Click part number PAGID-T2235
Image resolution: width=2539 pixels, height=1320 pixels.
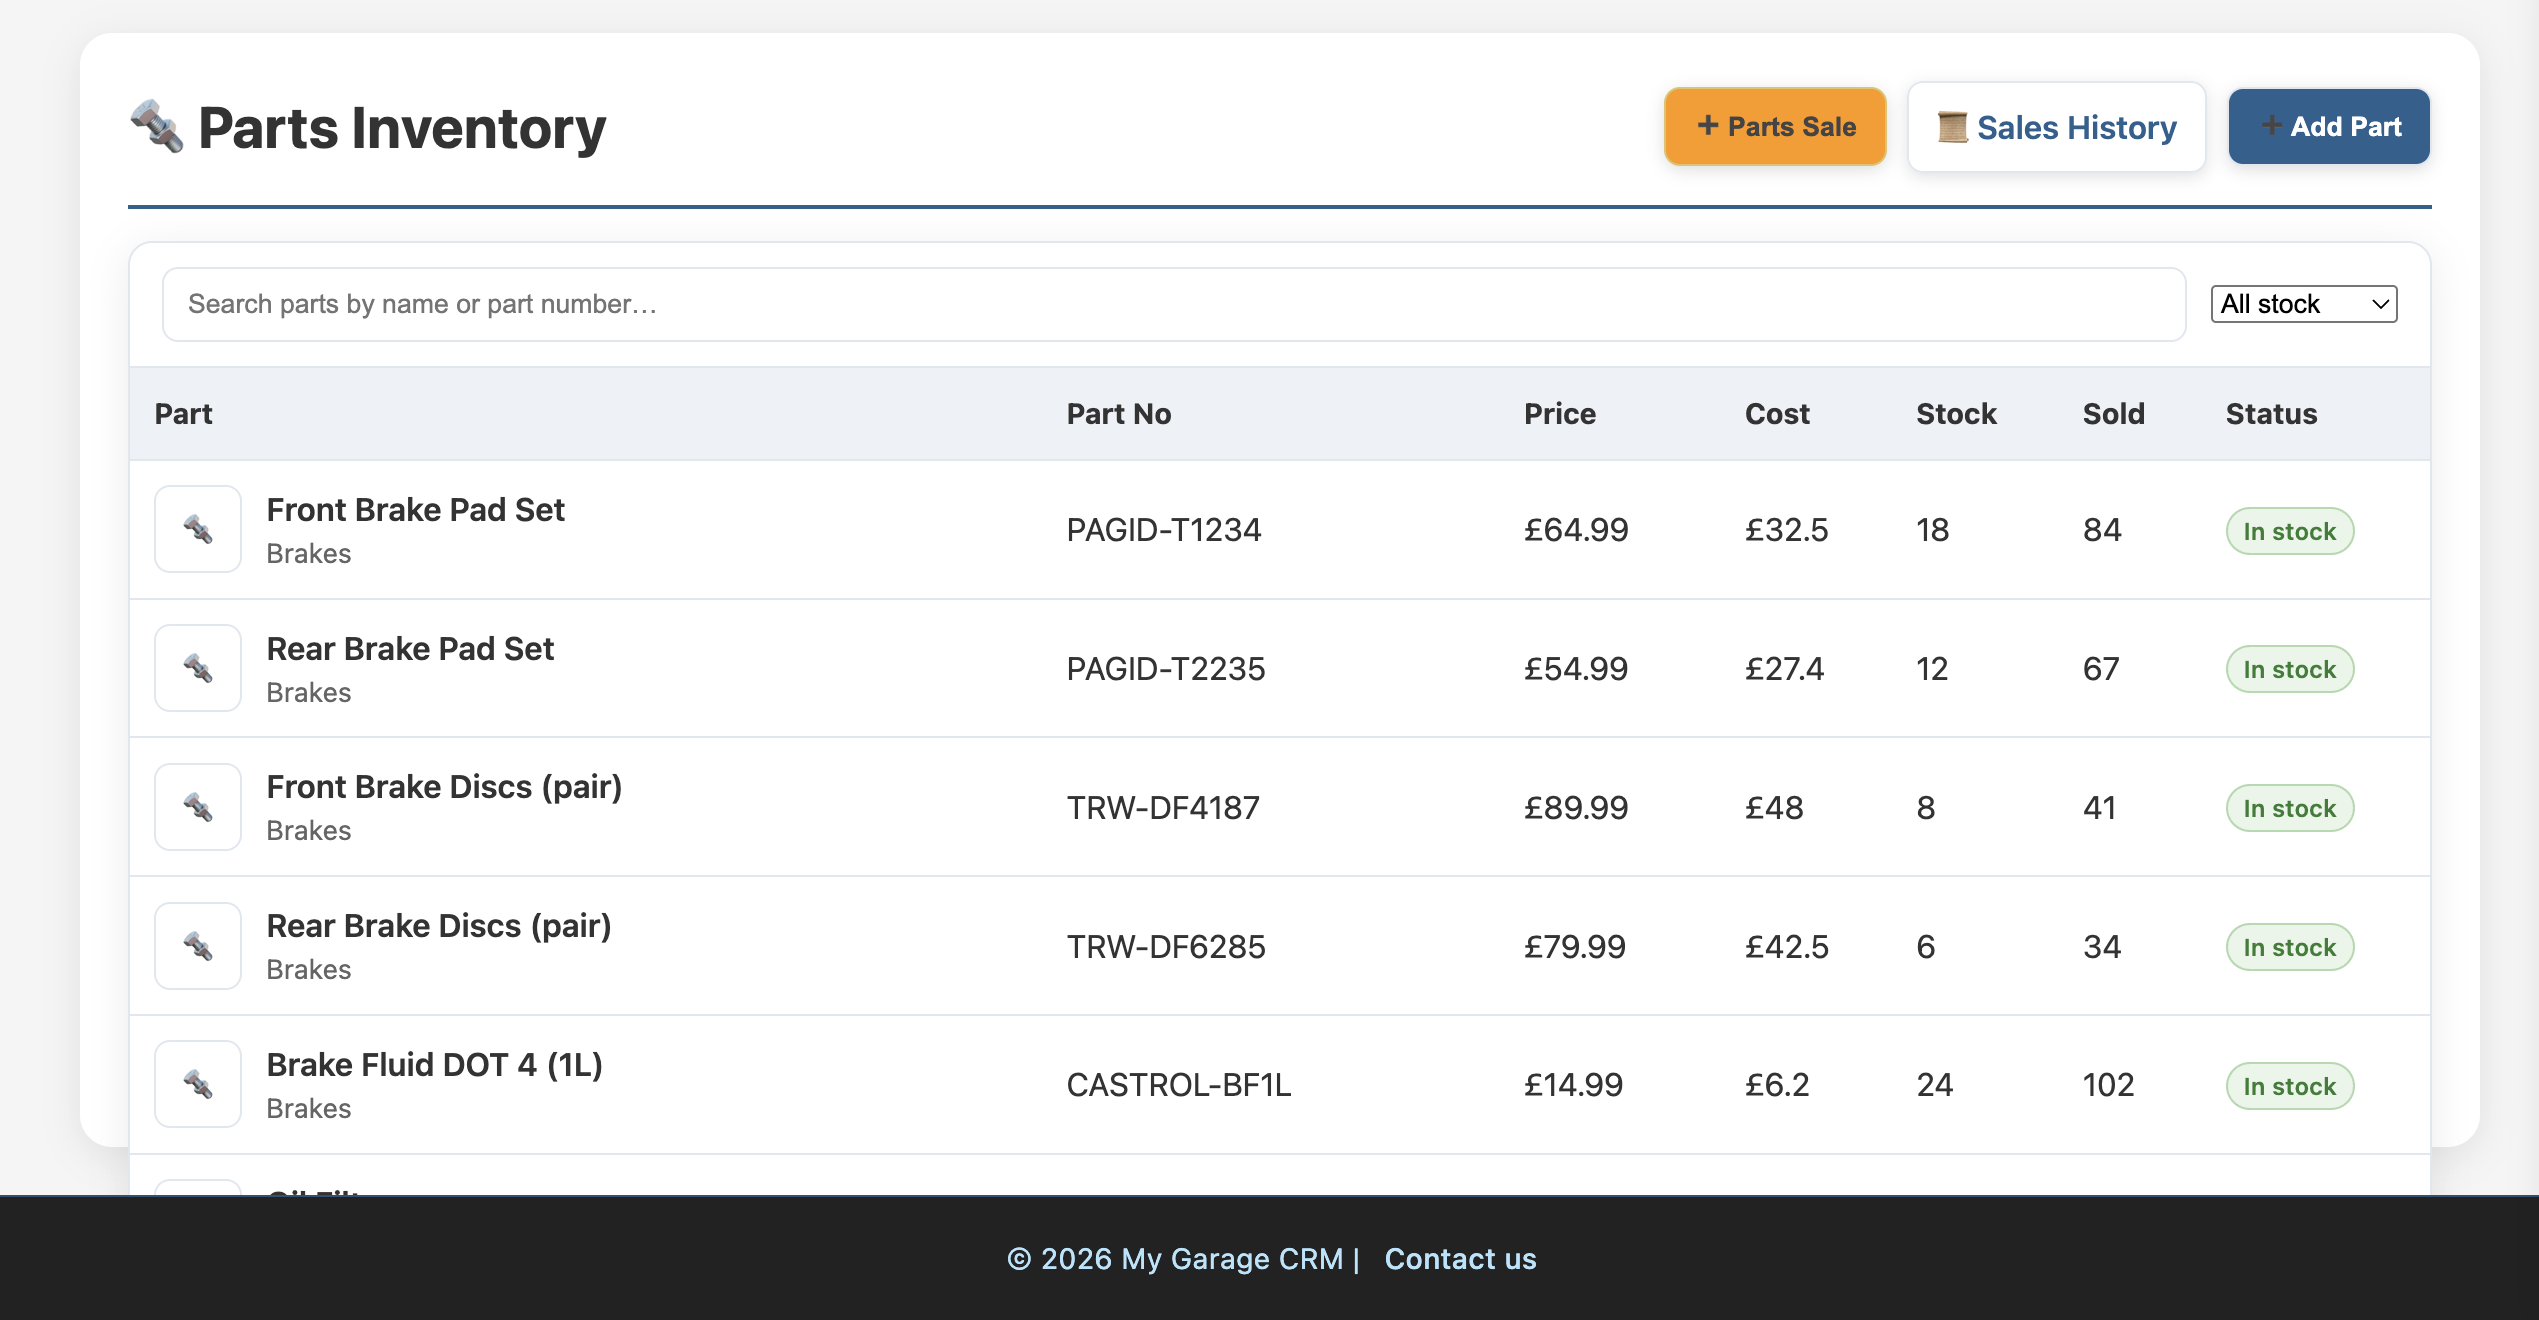pyautogui.click(x=1166, y=669)
